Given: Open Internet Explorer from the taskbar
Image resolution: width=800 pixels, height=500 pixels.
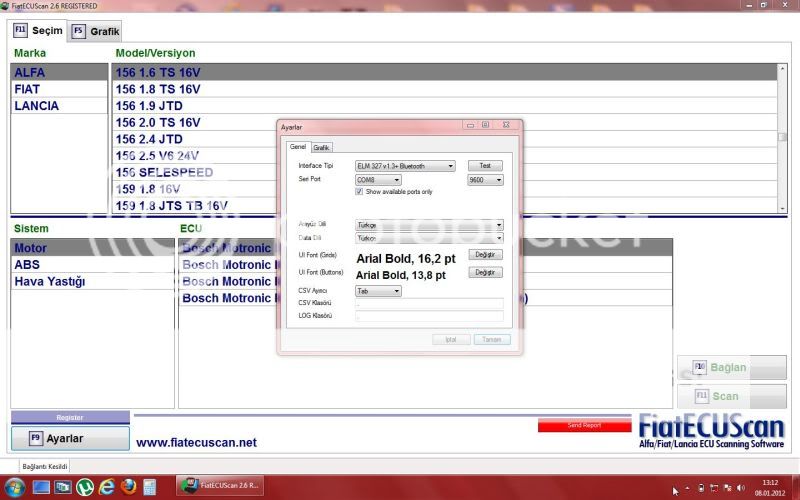Looking at the screenshot, I should pyautogui.click(x=107, y=487).
